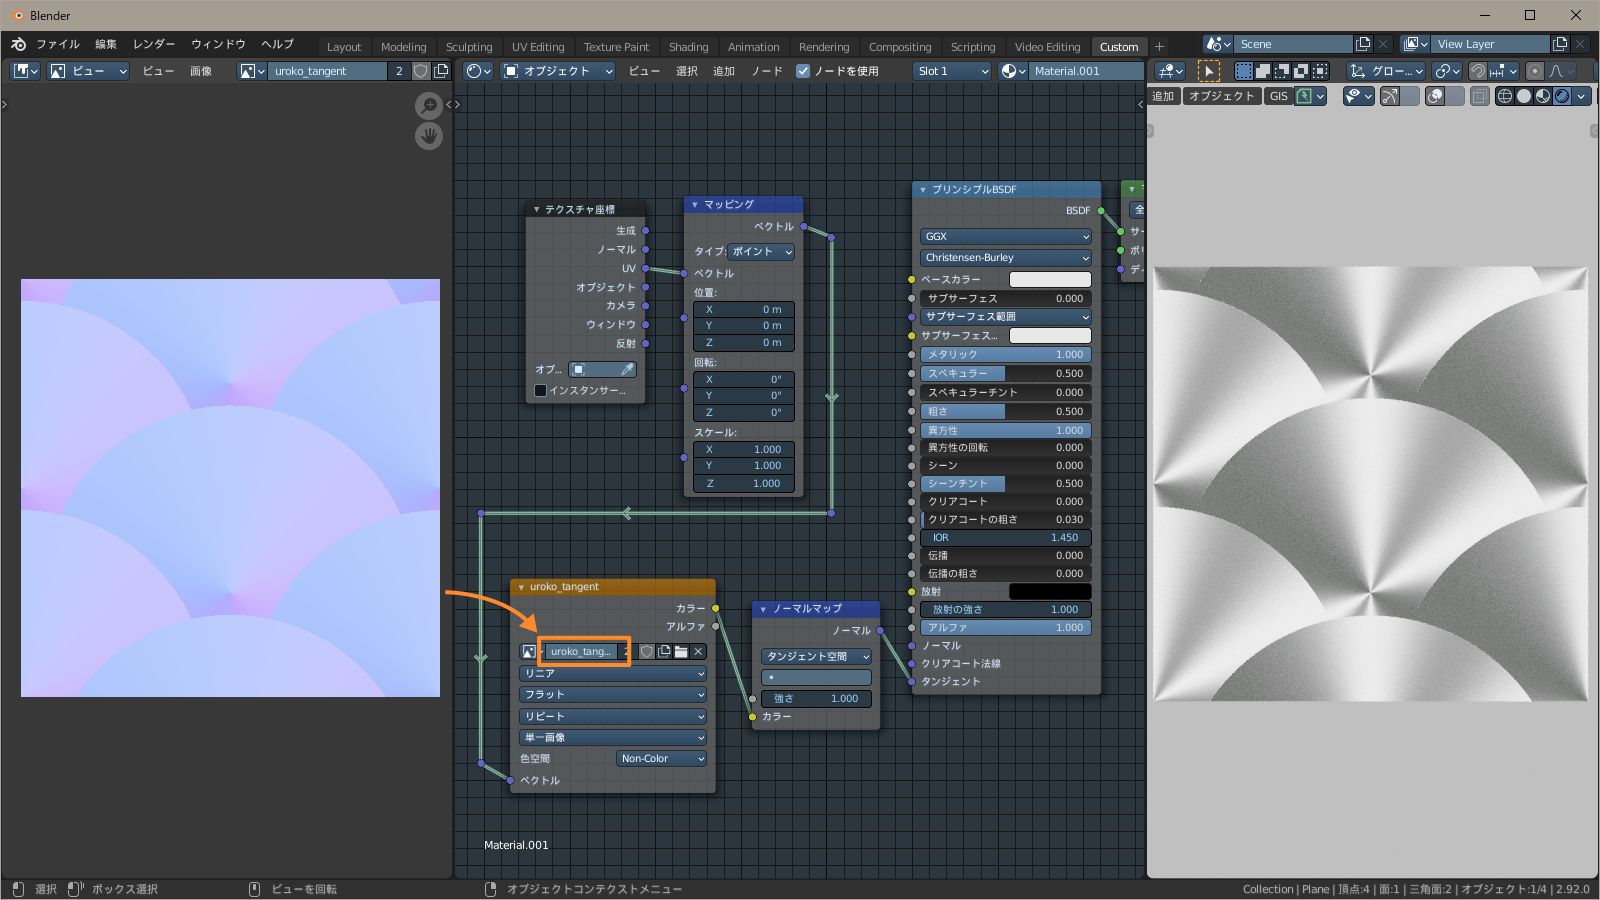The image size is (1600, 900).
Task: Open the Christensen-Burley subsurface method dropdown
Action: (x=1005, y=258)
